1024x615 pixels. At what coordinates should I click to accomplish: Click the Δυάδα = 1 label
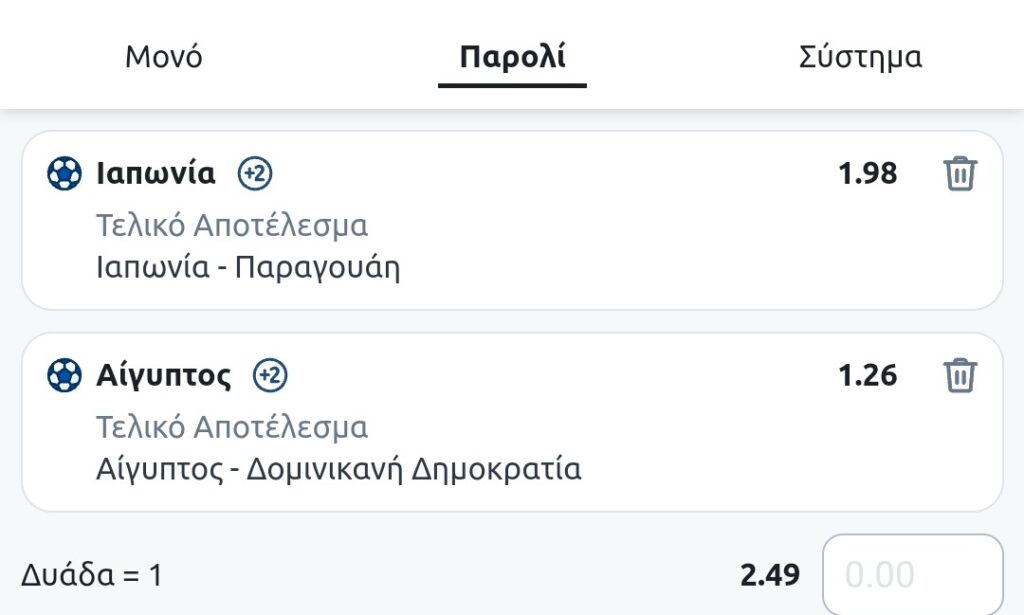point(91,576)
